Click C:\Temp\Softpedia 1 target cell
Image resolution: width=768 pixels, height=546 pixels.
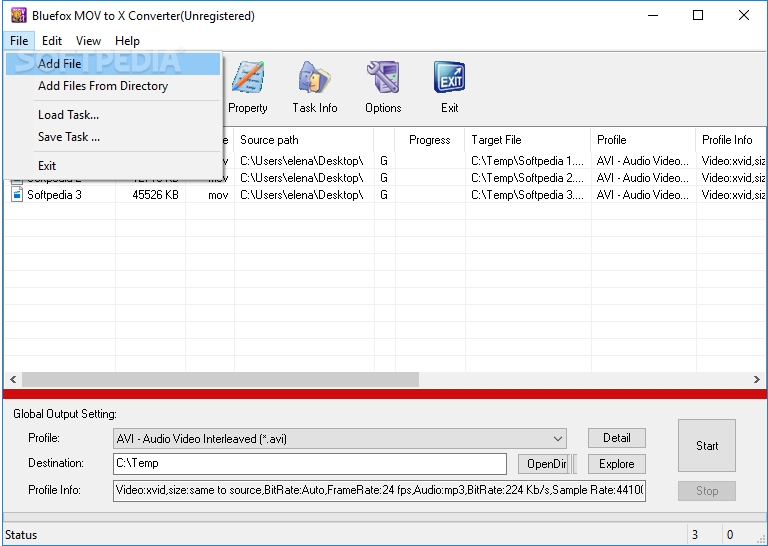click(527, 161)
